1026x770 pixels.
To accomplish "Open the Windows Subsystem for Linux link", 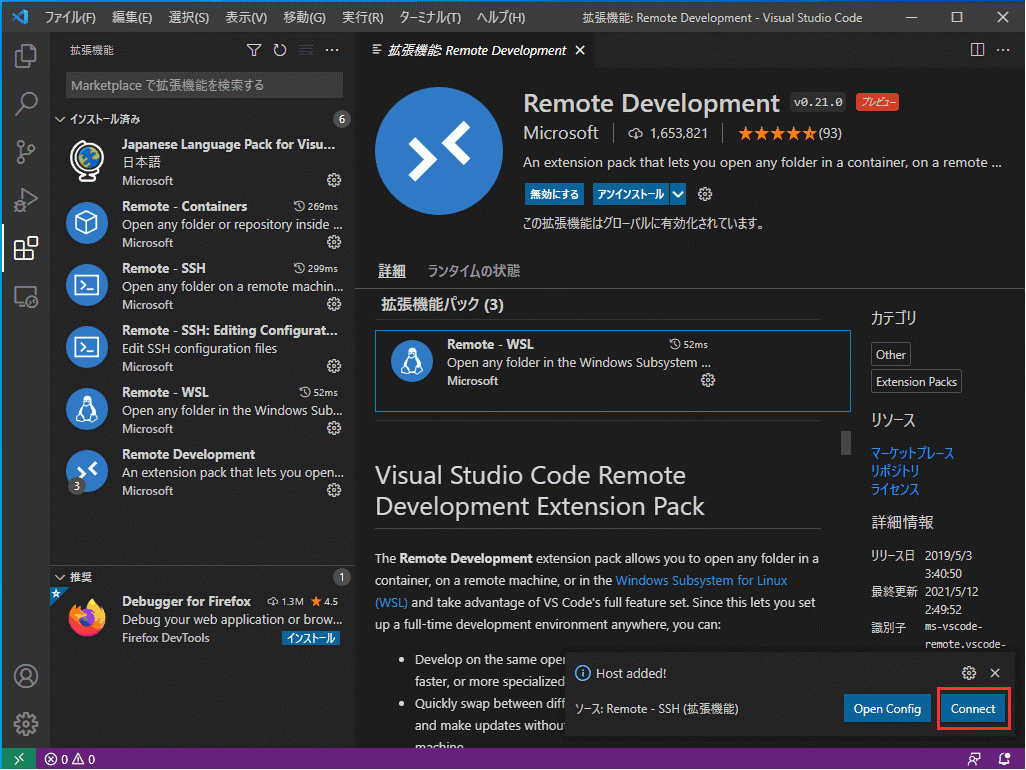I will [x=701, y=580].
